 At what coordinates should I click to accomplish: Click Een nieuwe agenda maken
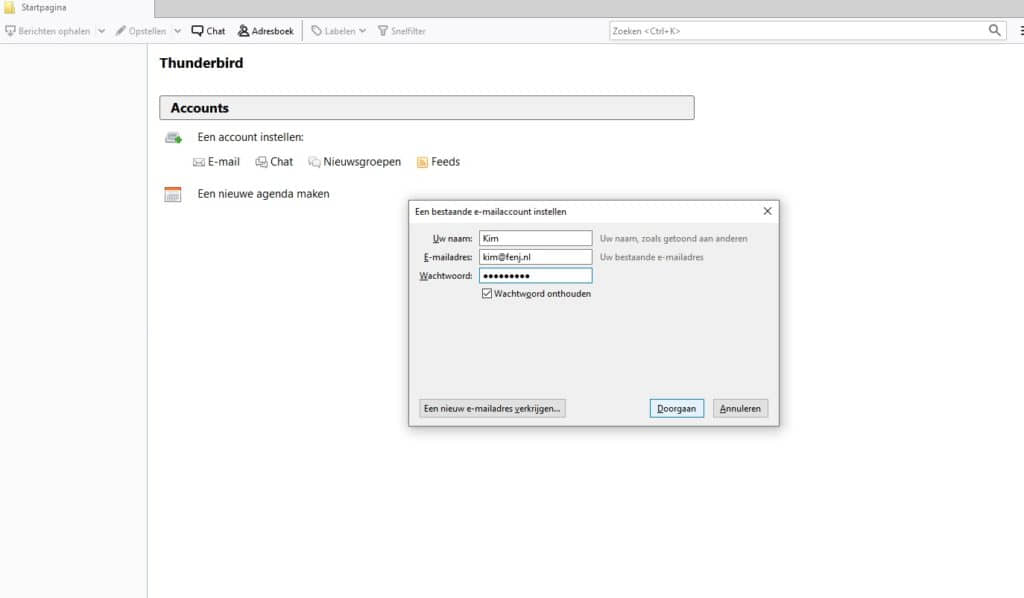point(263,194)
